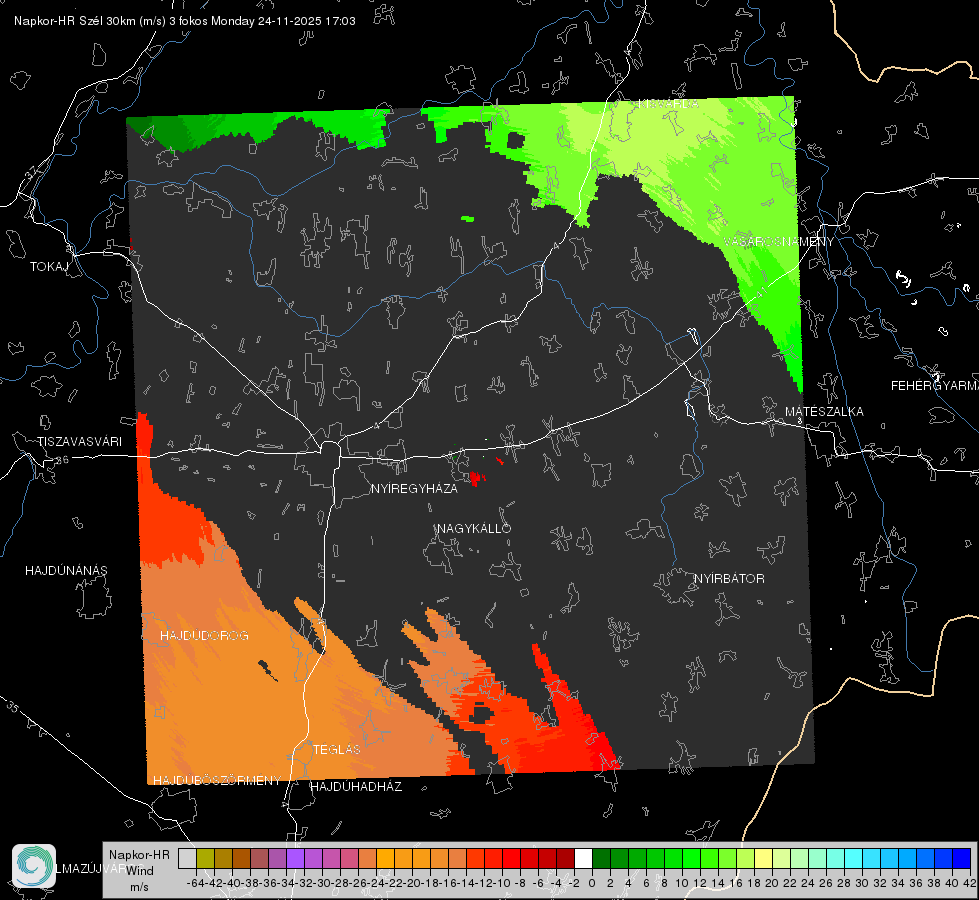Click the MÁTÉSZALKA town label

tap(824, 412)
